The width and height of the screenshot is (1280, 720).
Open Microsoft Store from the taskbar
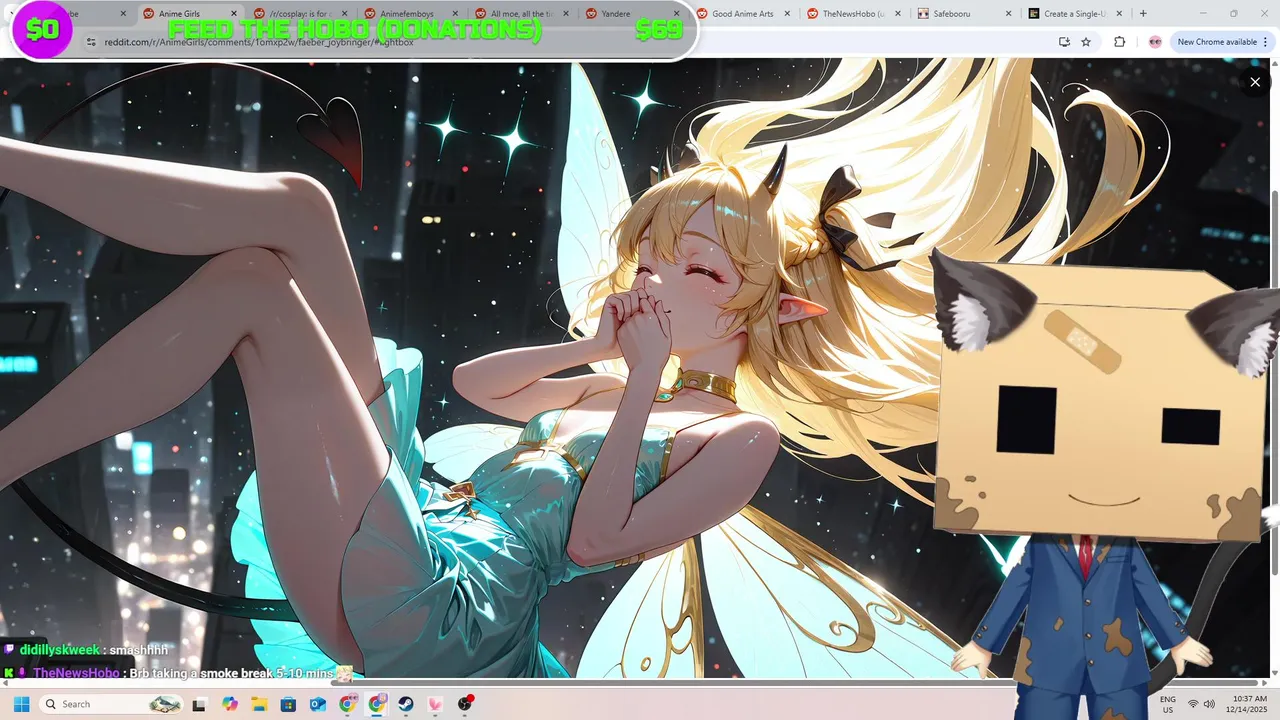pyautogui.click(x=289, y=704)
